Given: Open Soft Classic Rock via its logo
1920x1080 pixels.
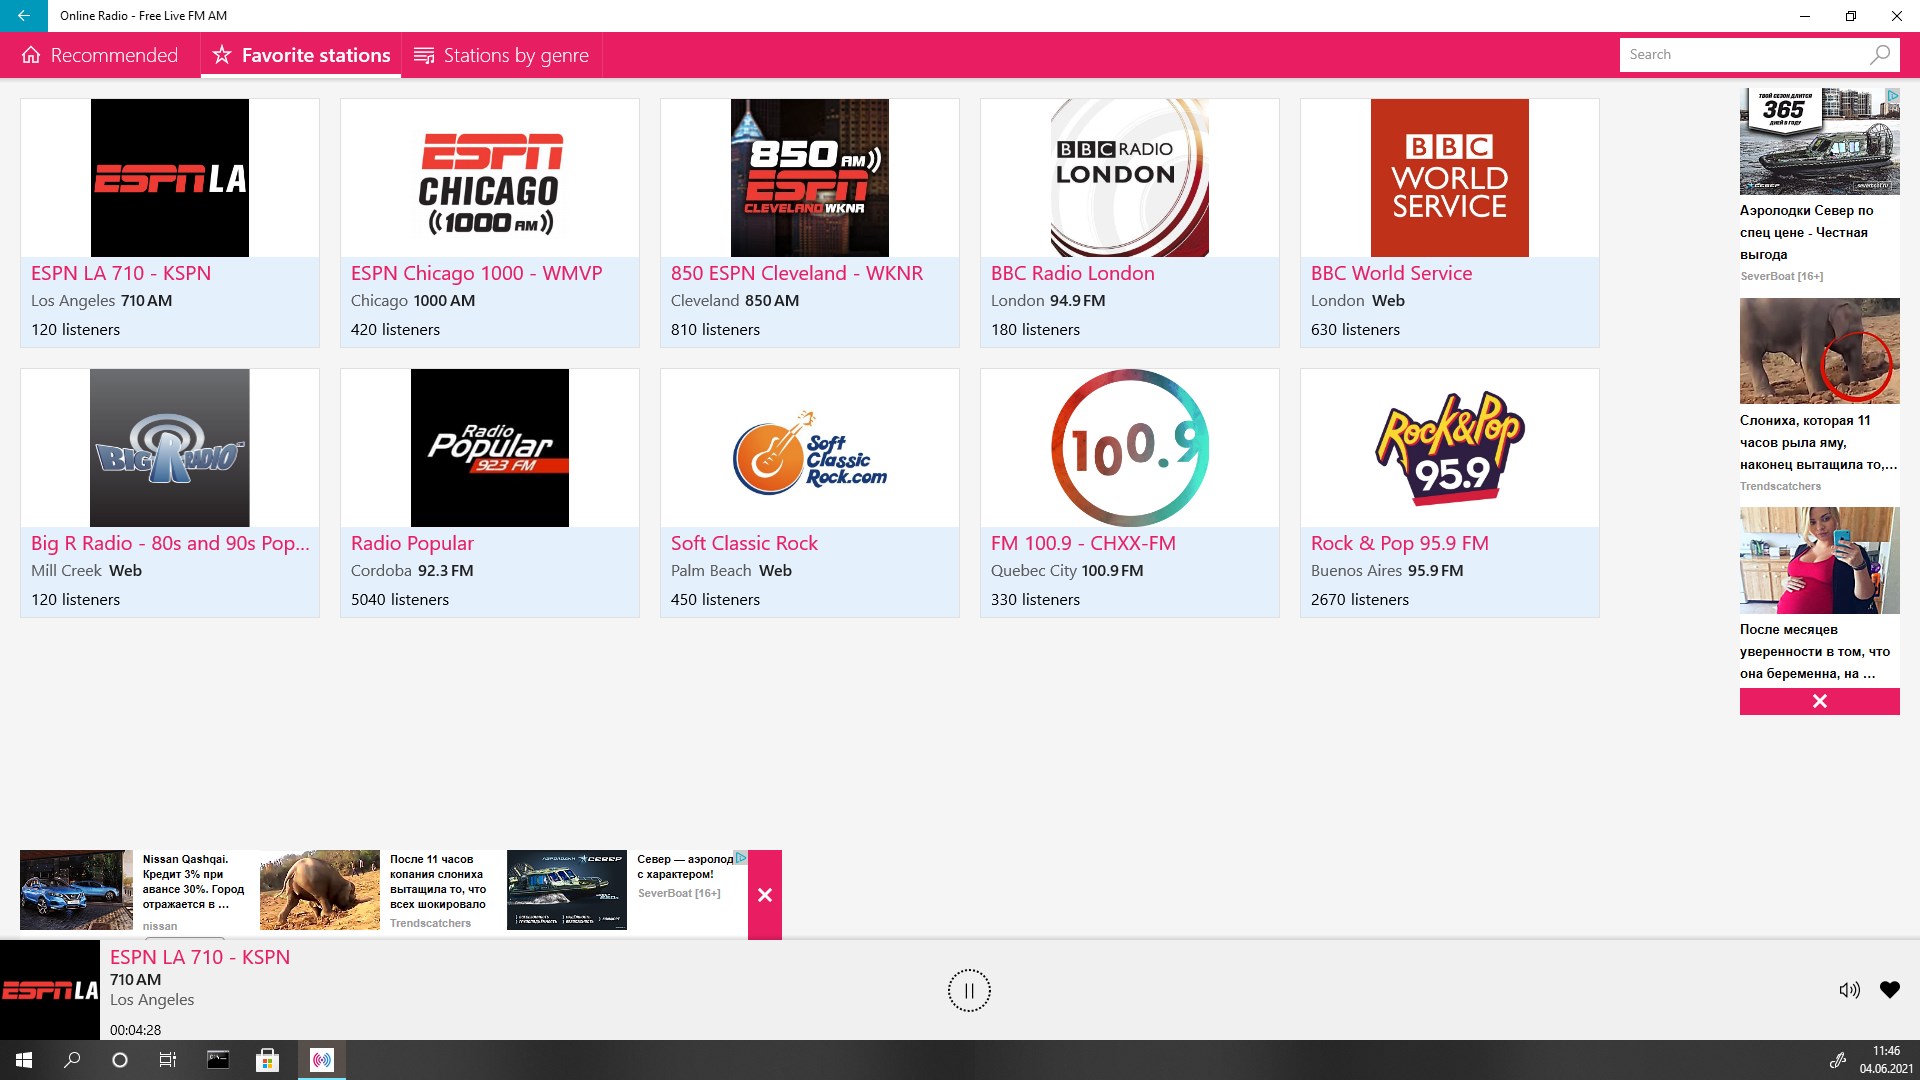Looking at the screenshot, I should (x=809, y=448).
